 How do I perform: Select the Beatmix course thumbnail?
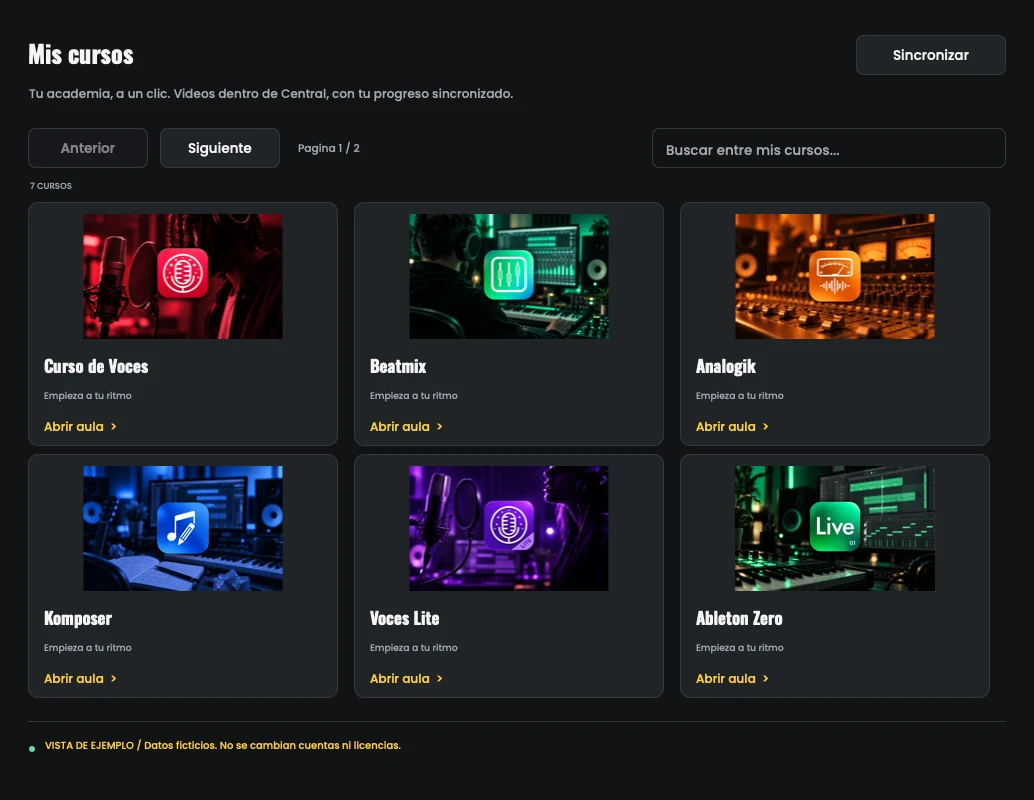tap(508, 276)
